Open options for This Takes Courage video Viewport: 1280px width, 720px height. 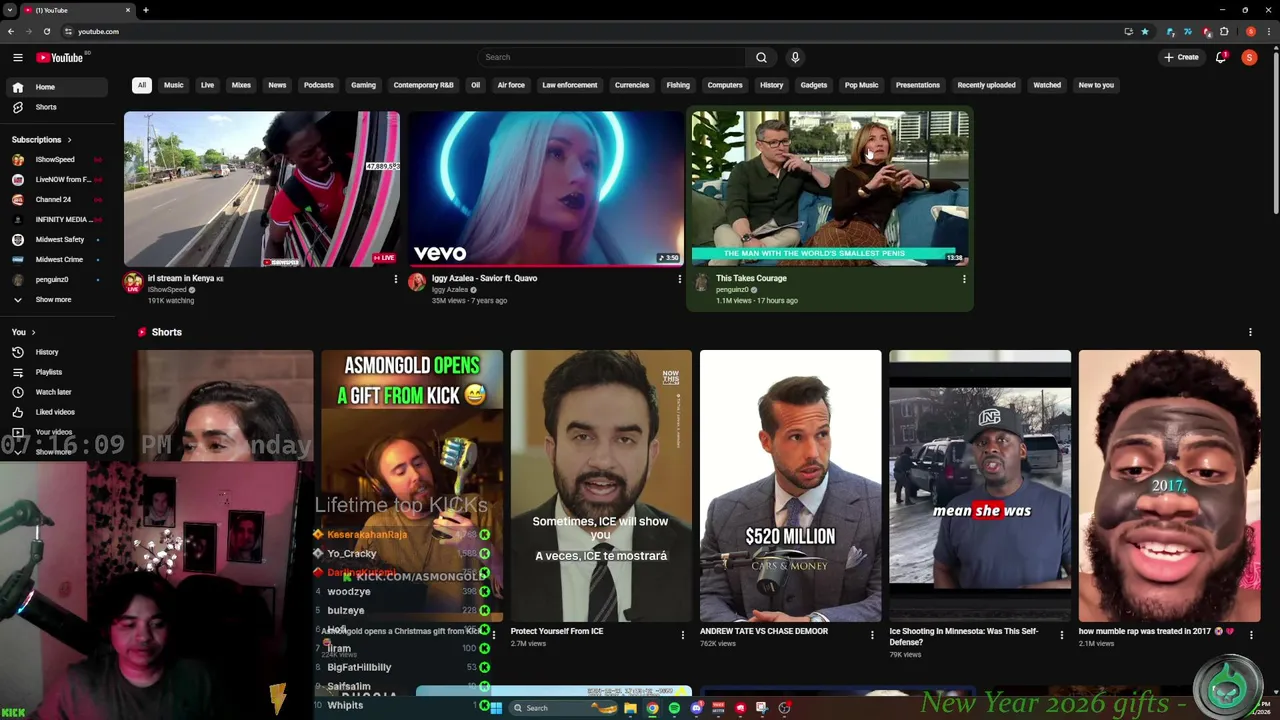click(964, 279)
